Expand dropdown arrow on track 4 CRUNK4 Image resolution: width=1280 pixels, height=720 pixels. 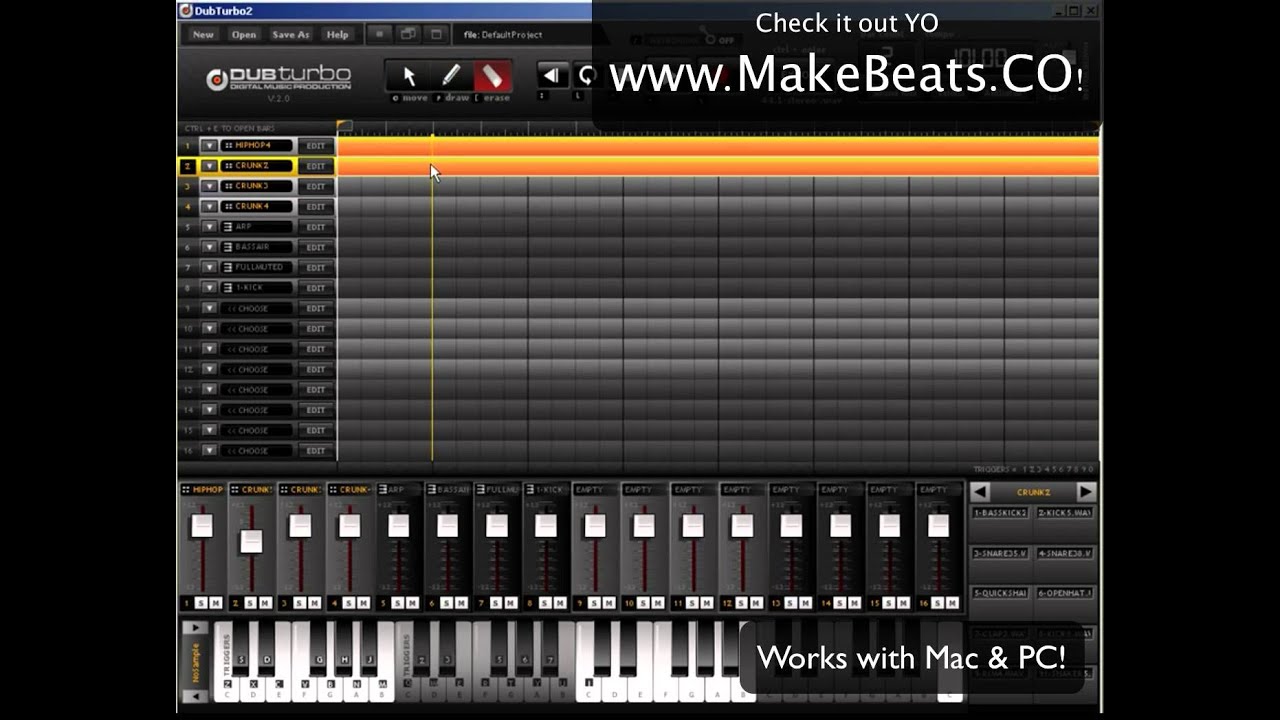coord(209,207)
